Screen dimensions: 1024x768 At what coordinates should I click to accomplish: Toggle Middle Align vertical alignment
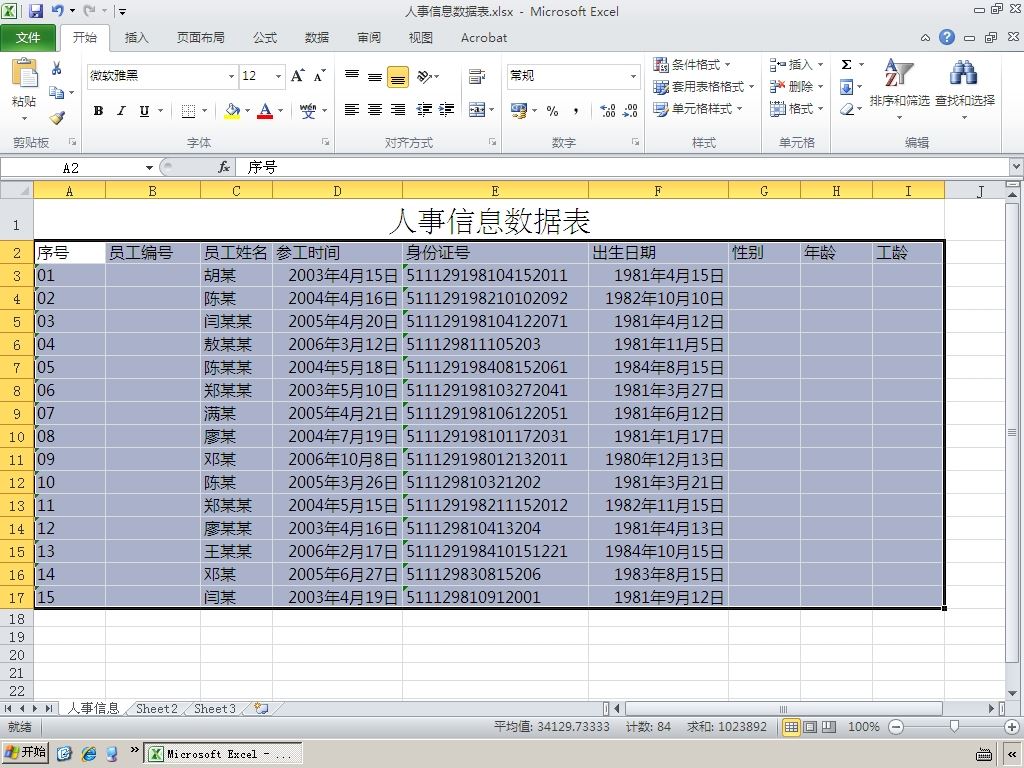375,76
